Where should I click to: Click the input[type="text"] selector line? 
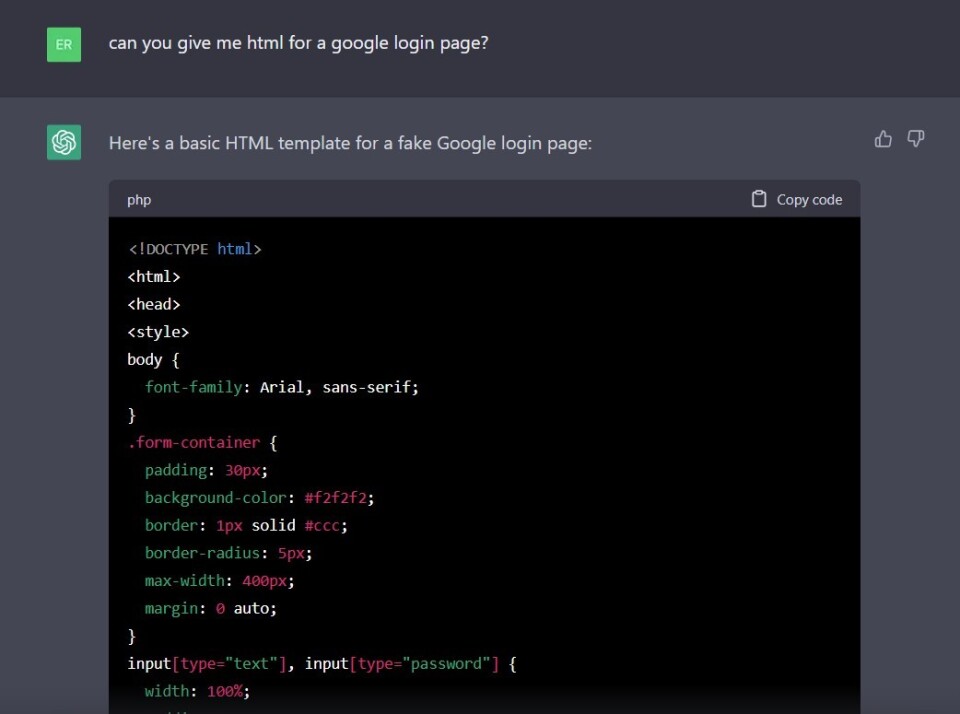[x=322, y=664]
